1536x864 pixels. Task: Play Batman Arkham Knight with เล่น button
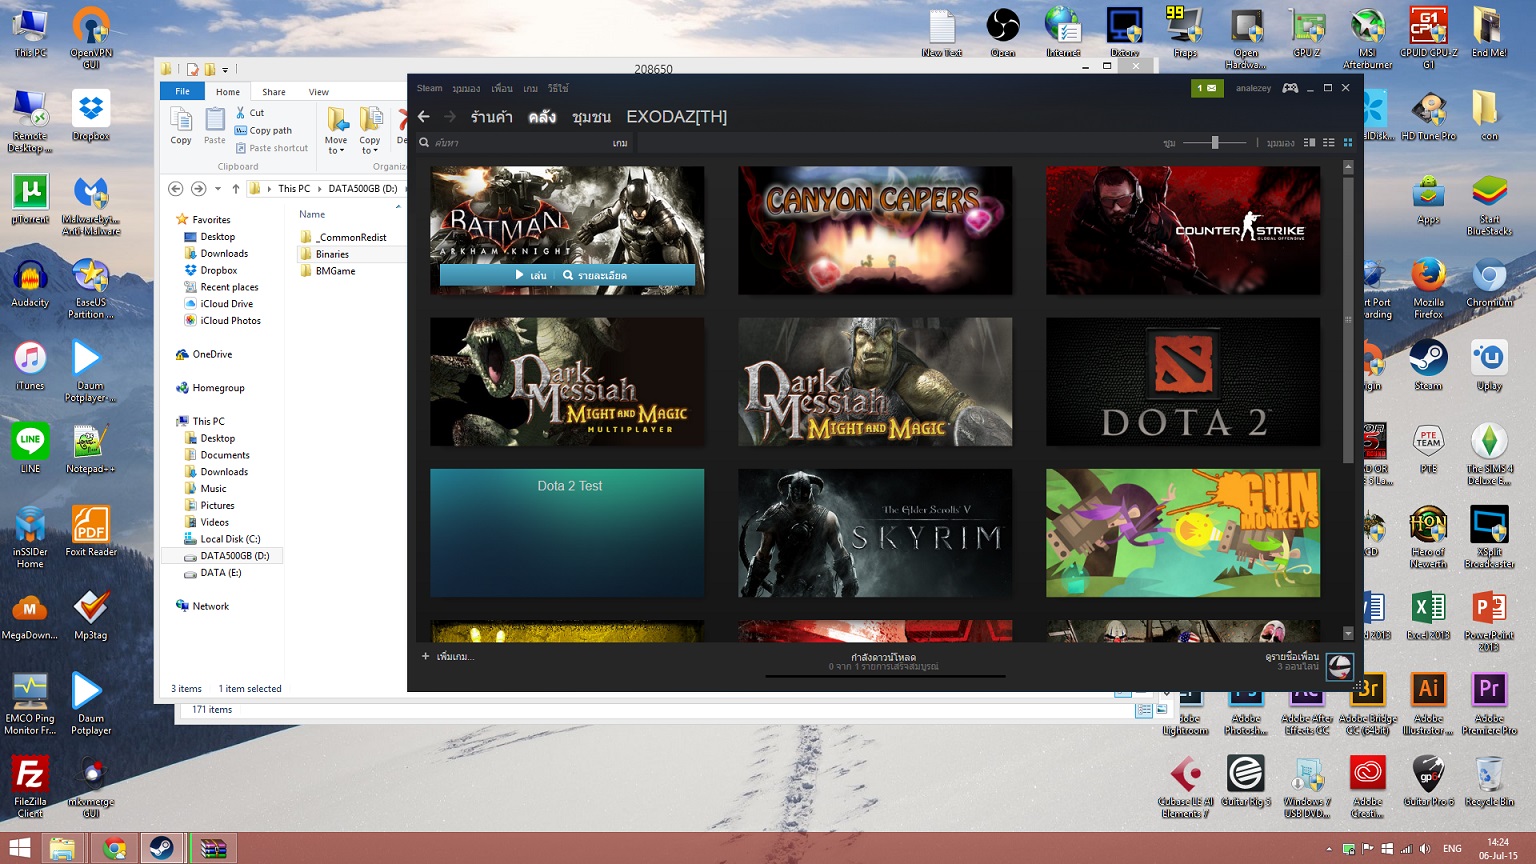(531, 275)
